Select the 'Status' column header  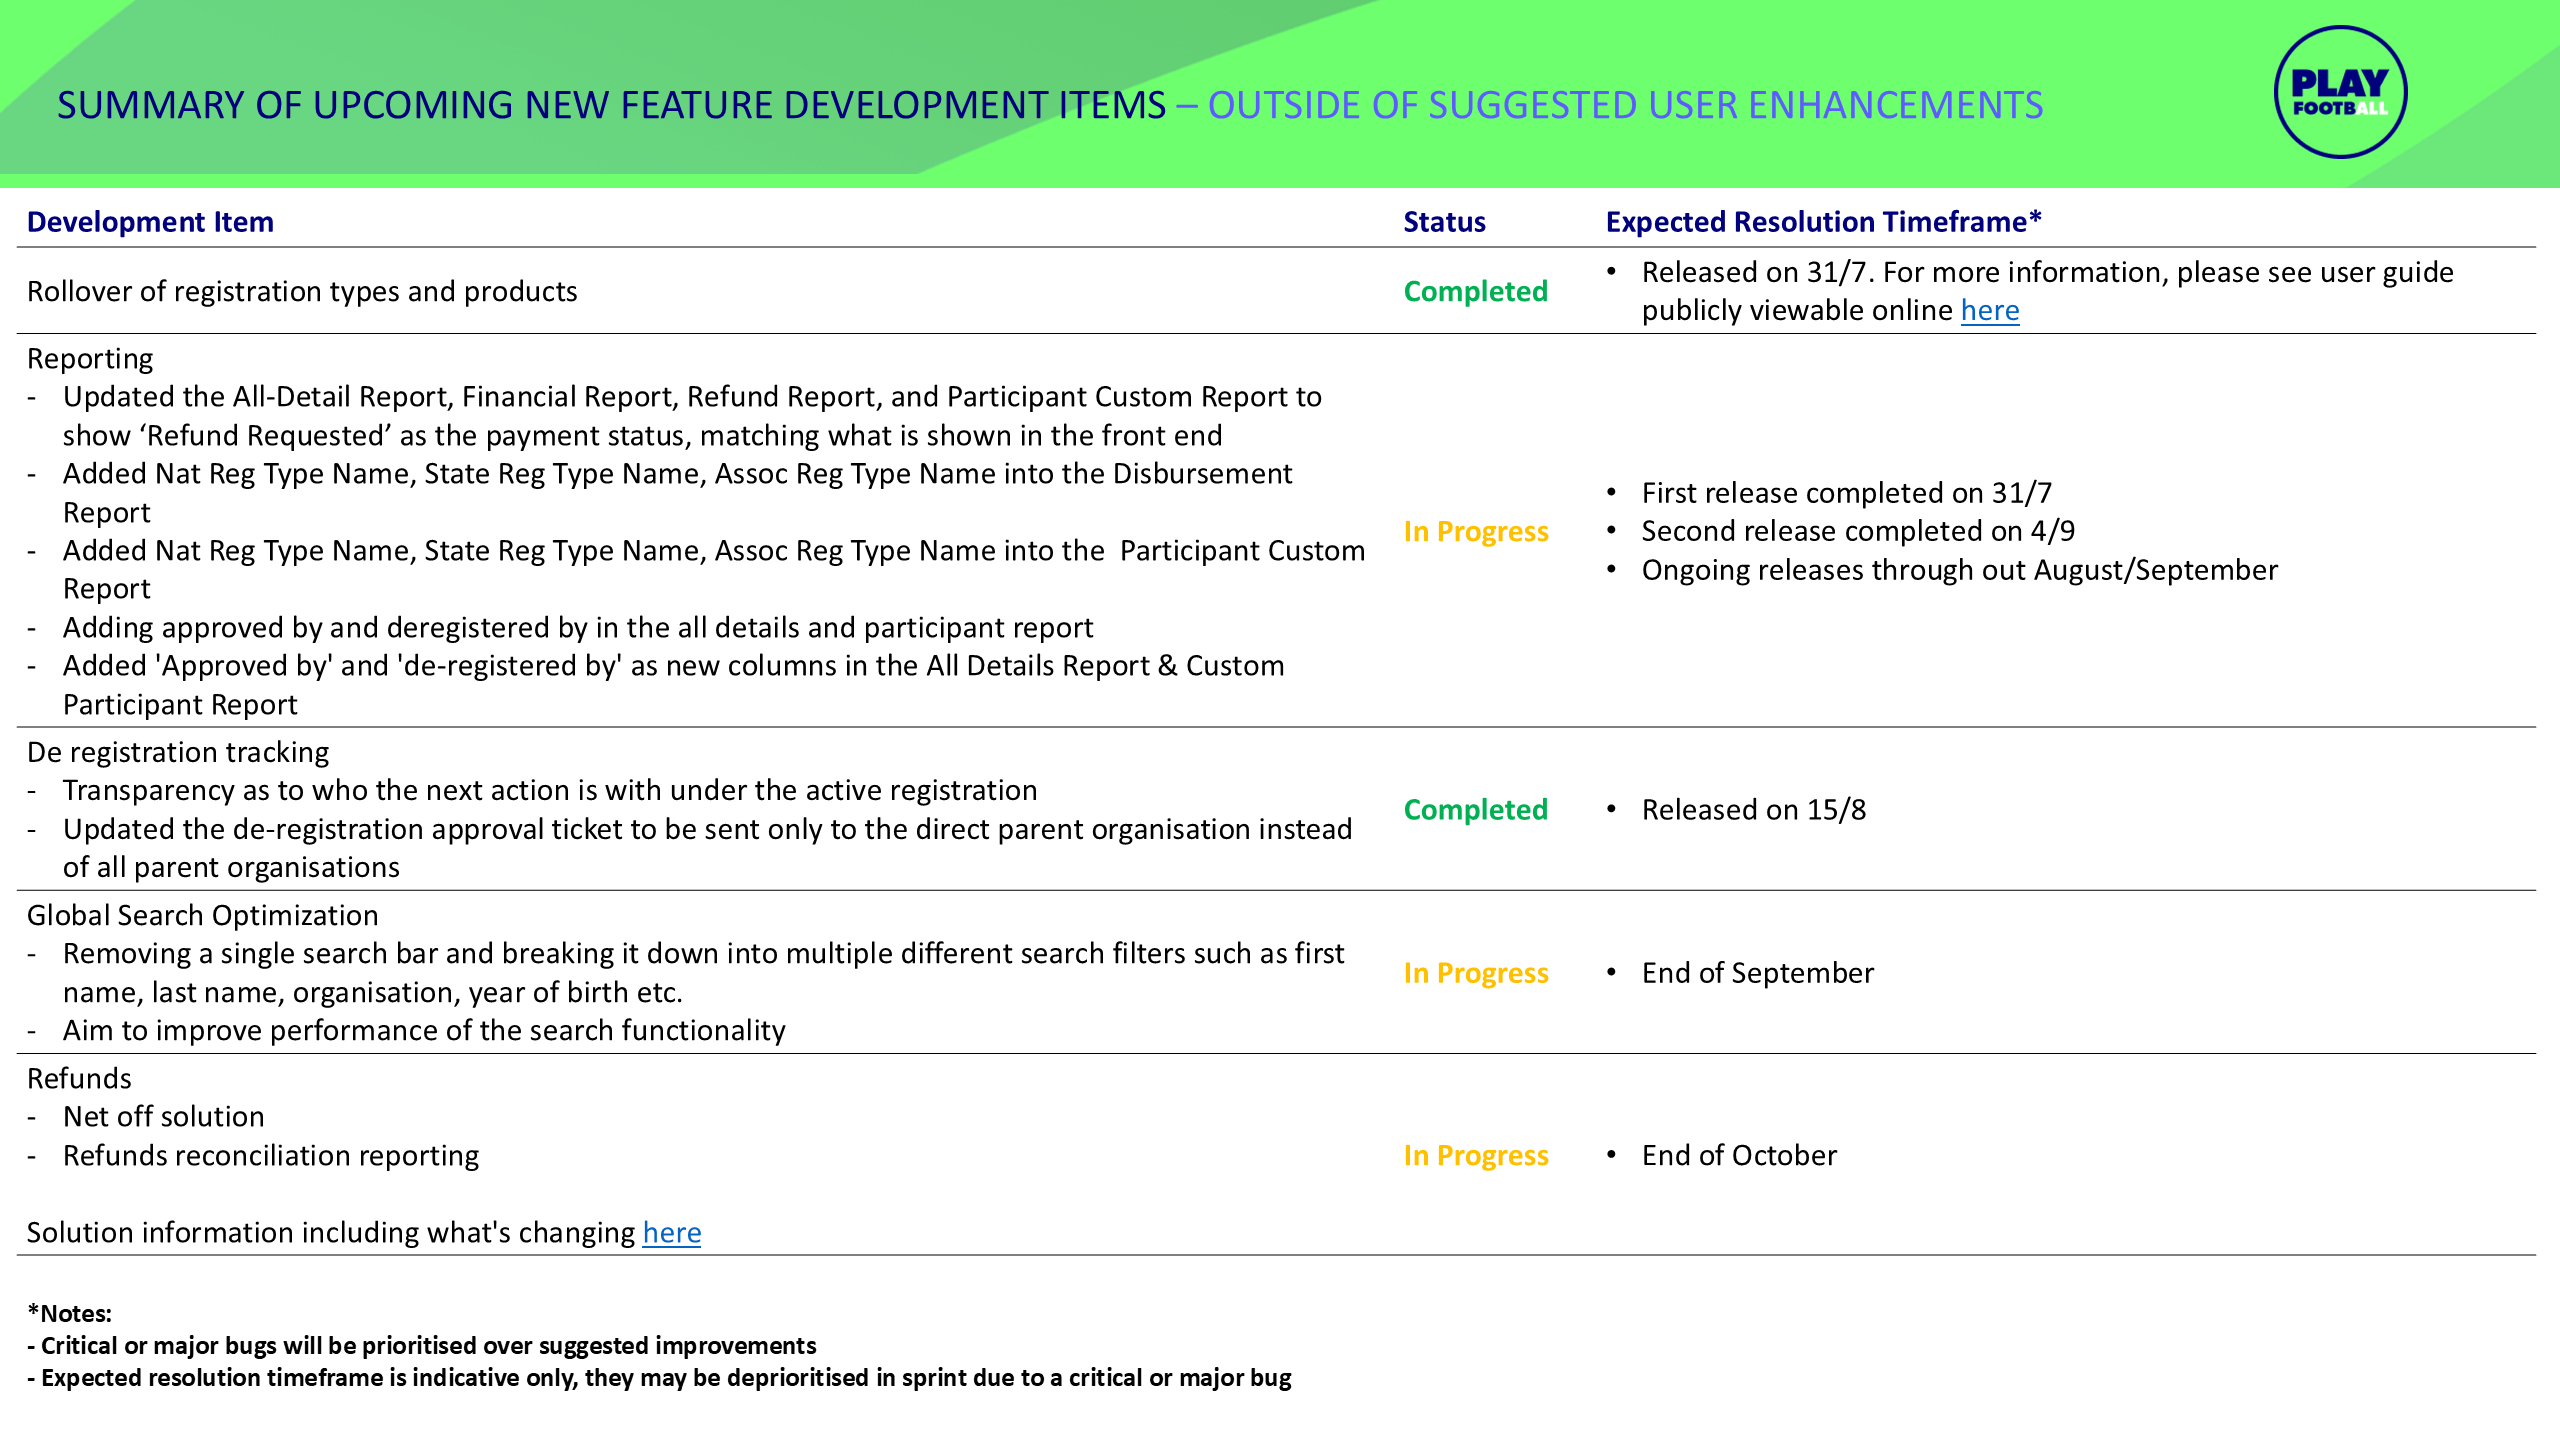pyautogui.click(x=1443, y=222)
